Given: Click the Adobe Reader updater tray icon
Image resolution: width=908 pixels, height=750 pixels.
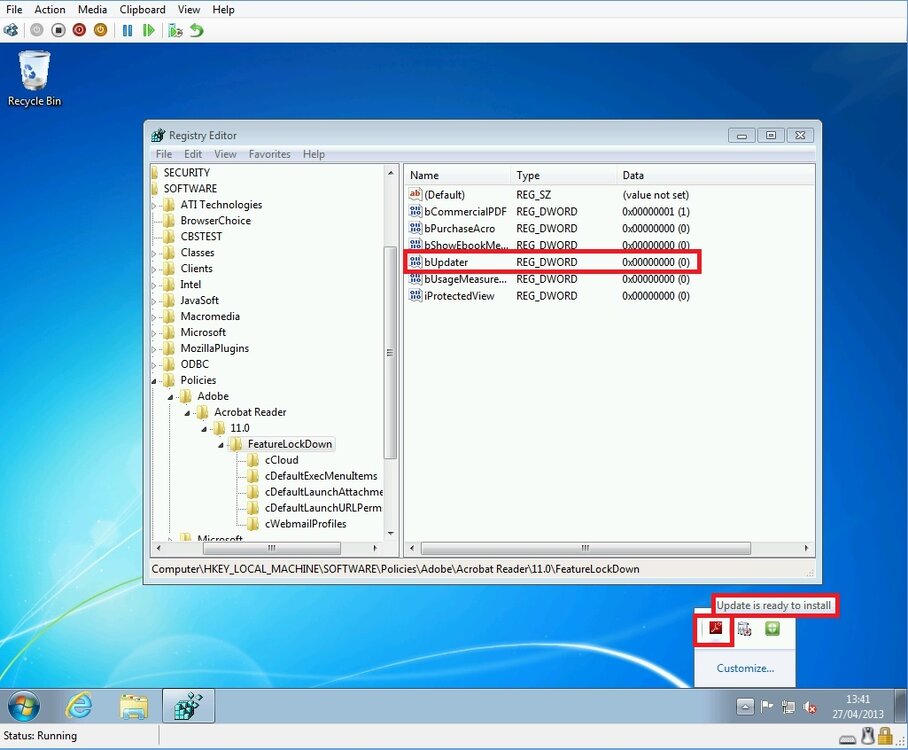Looking at the screenshot, I should [x=716, y=628].
